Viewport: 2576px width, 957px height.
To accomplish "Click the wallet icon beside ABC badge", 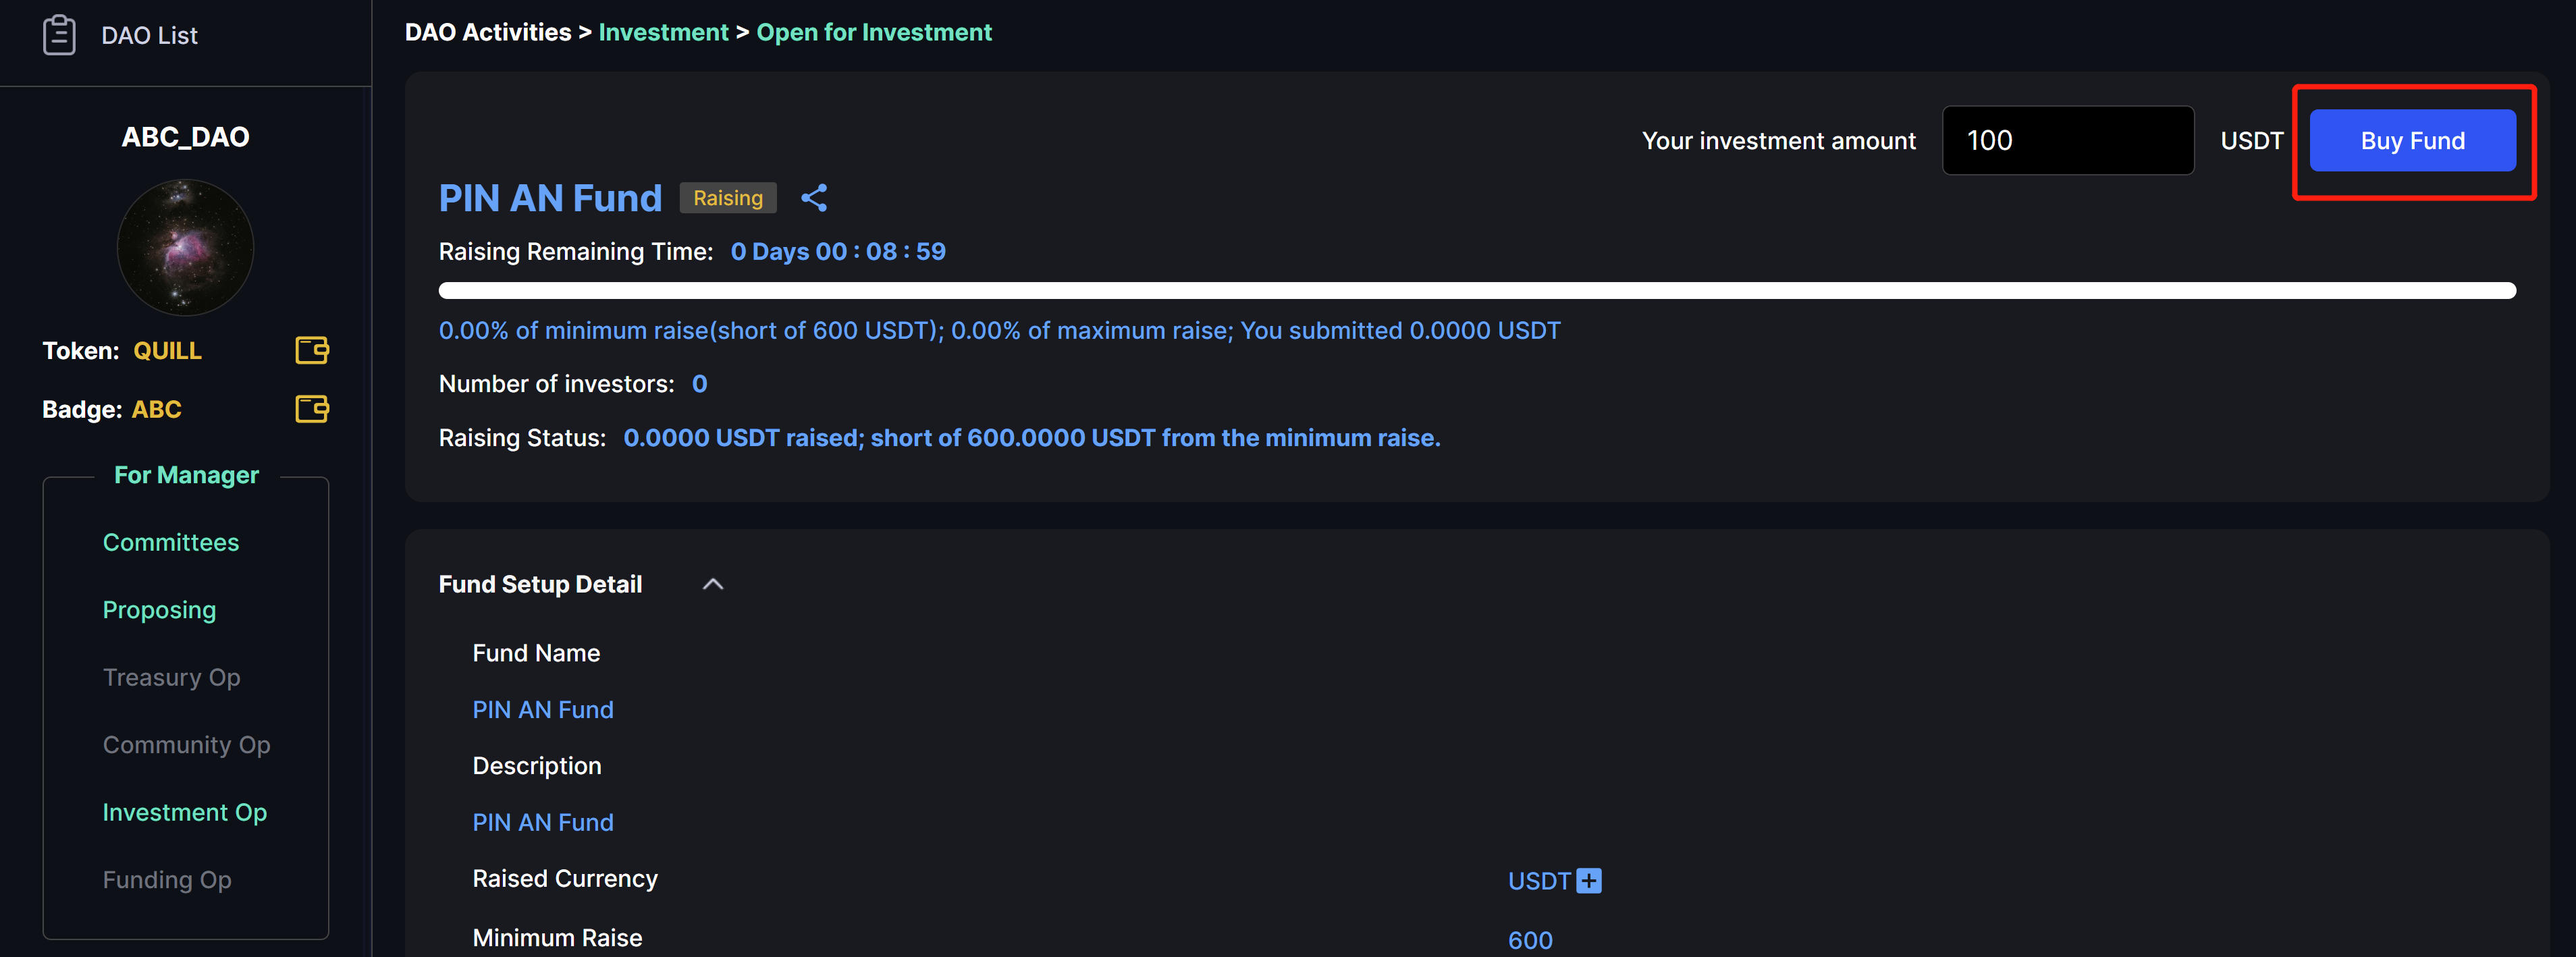I will pyautogui.click(x=312, y=408).
